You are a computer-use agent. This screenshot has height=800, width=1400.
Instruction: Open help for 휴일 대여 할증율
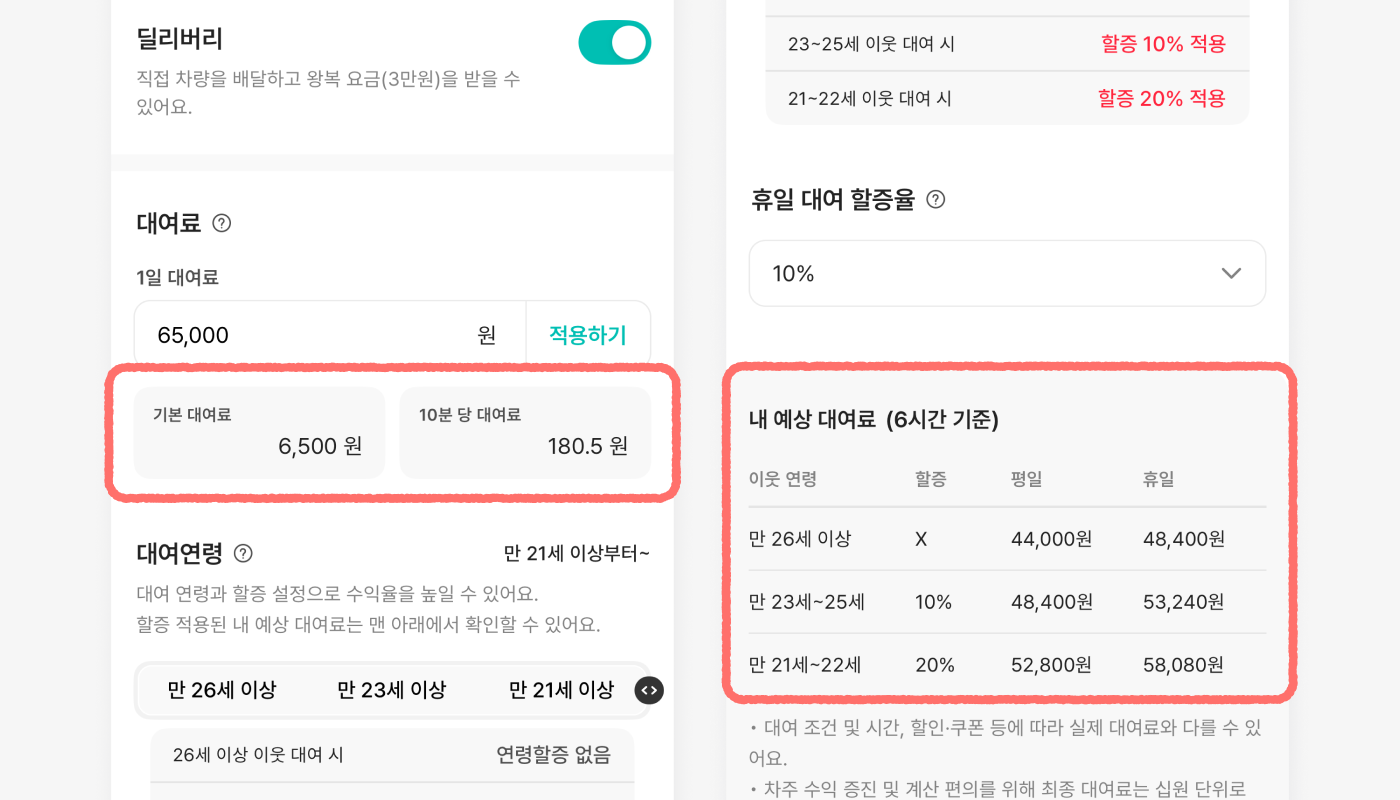935,199
